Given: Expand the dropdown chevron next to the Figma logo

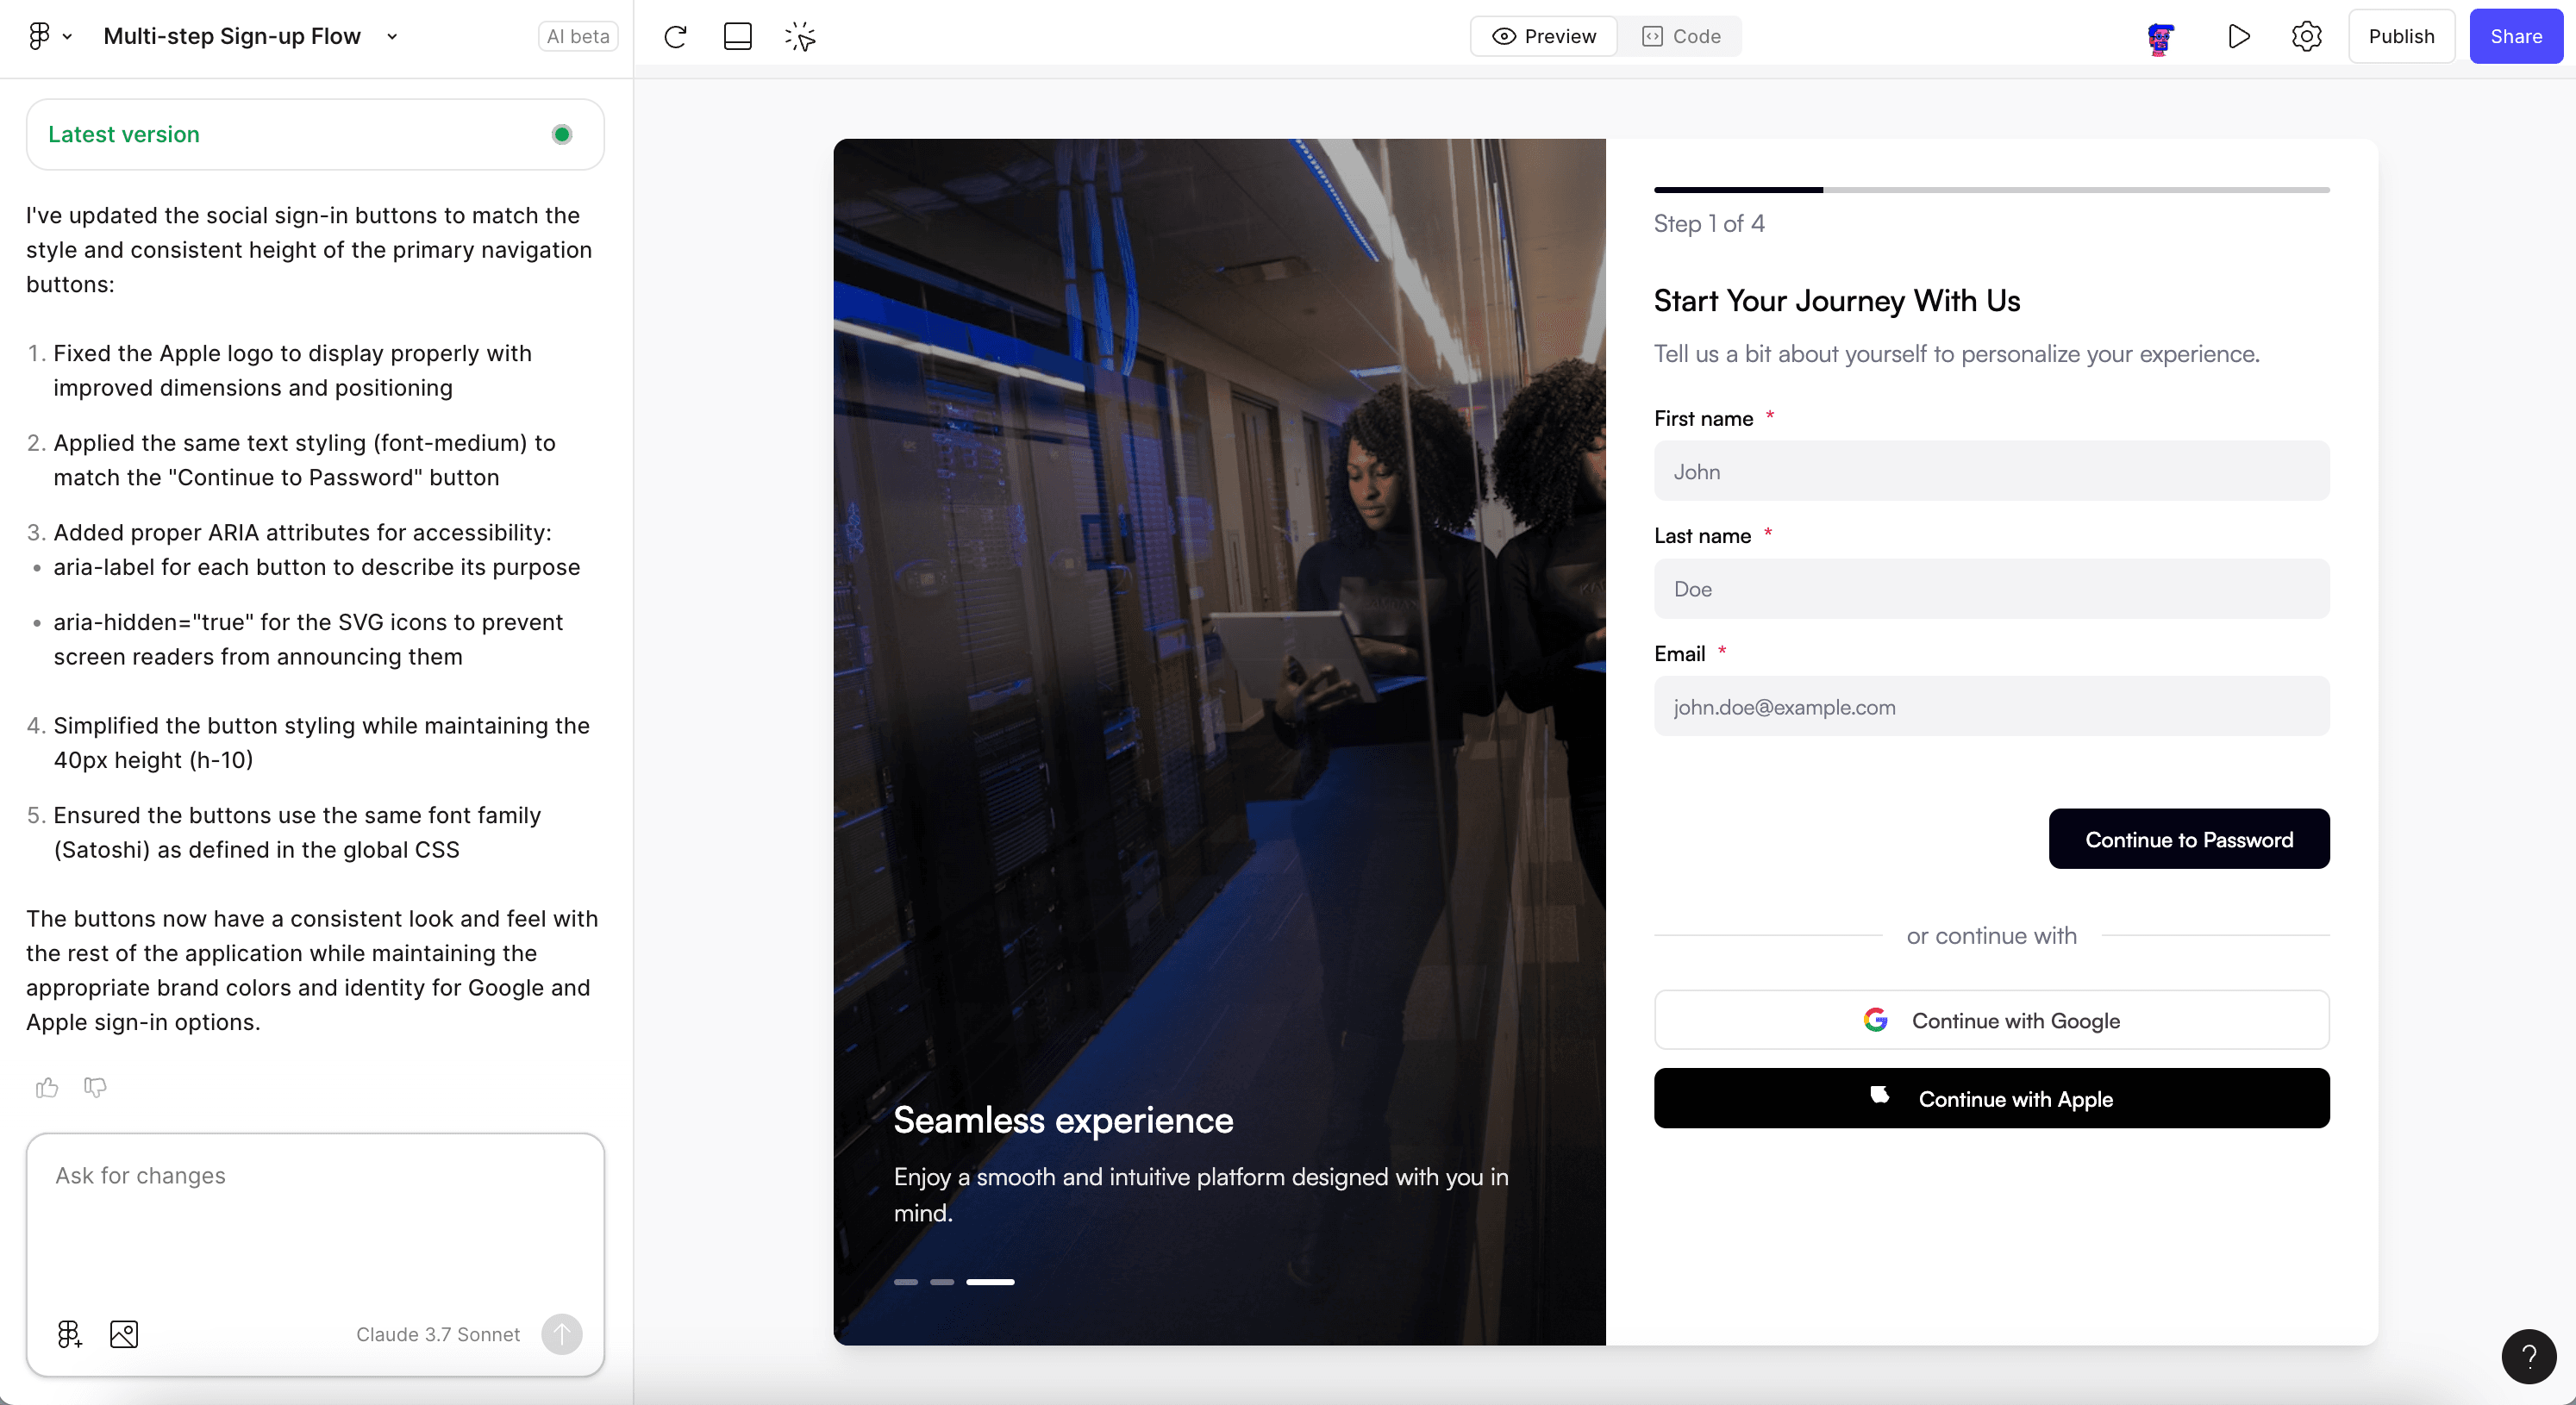Looking at the screenshot, I should (x=67, y=37).
